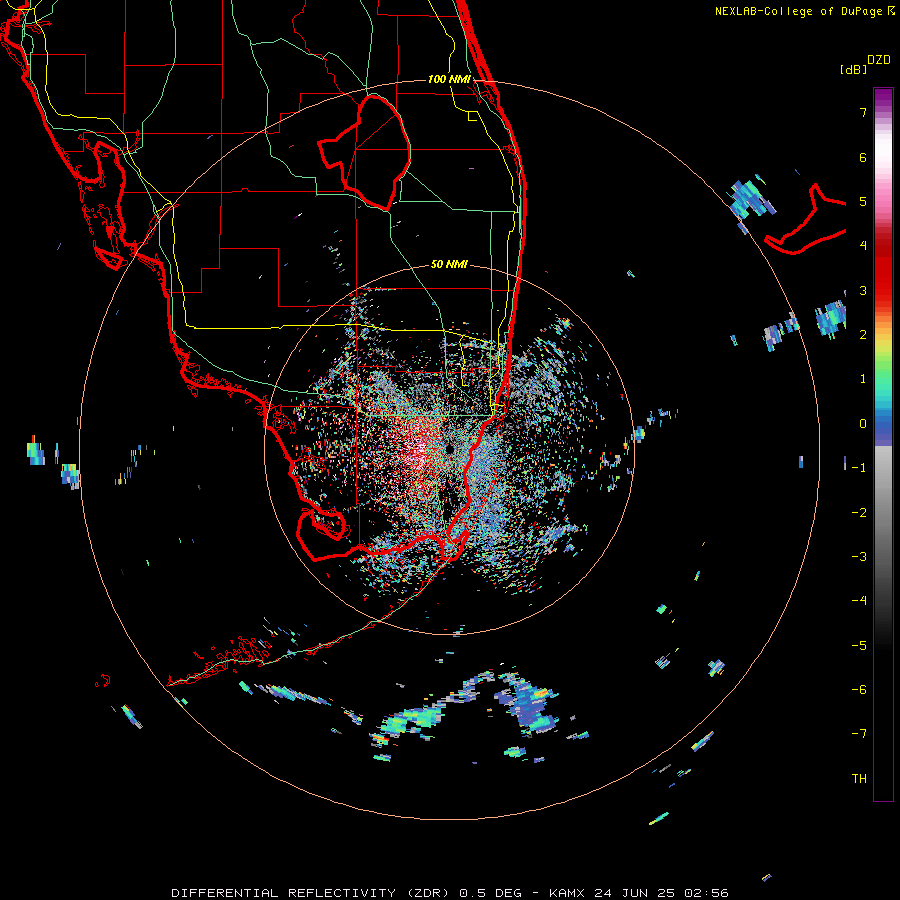Image resolution: width=900 pixels, height=900 pixels.
Task: Click the 6 value on color scale
Action: (863, 157)
